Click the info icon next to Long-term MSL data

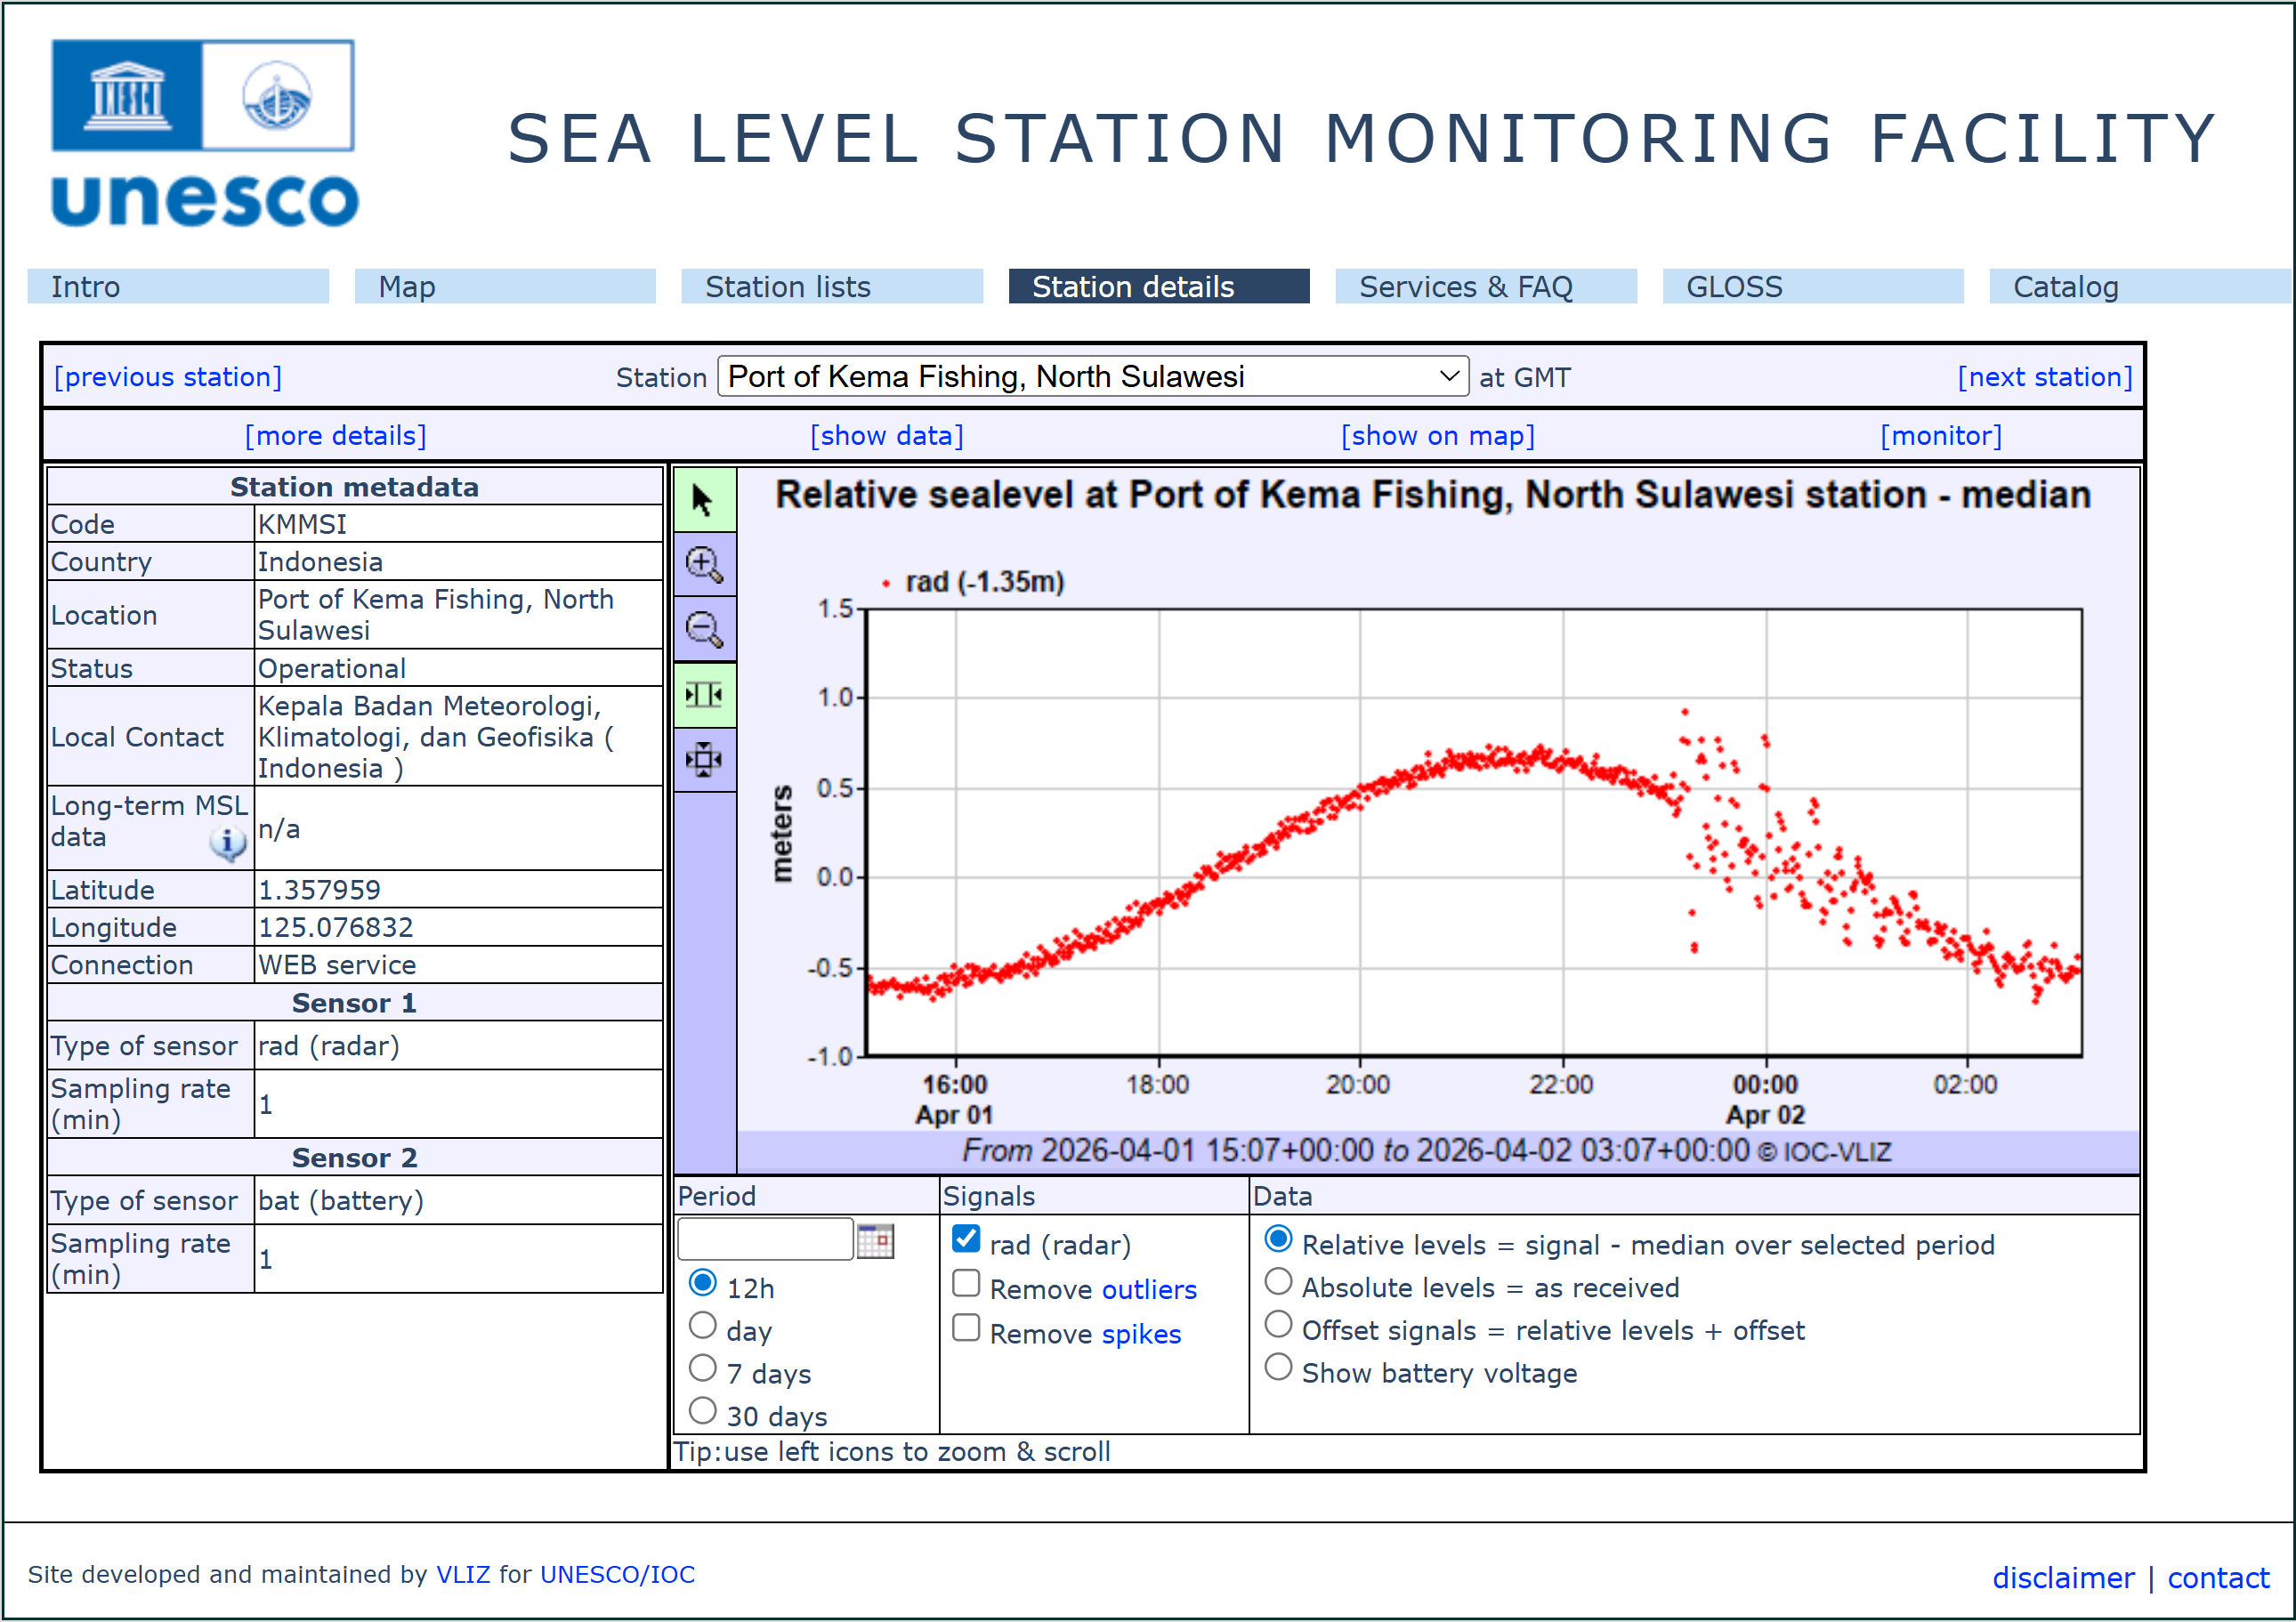[228, 843]
